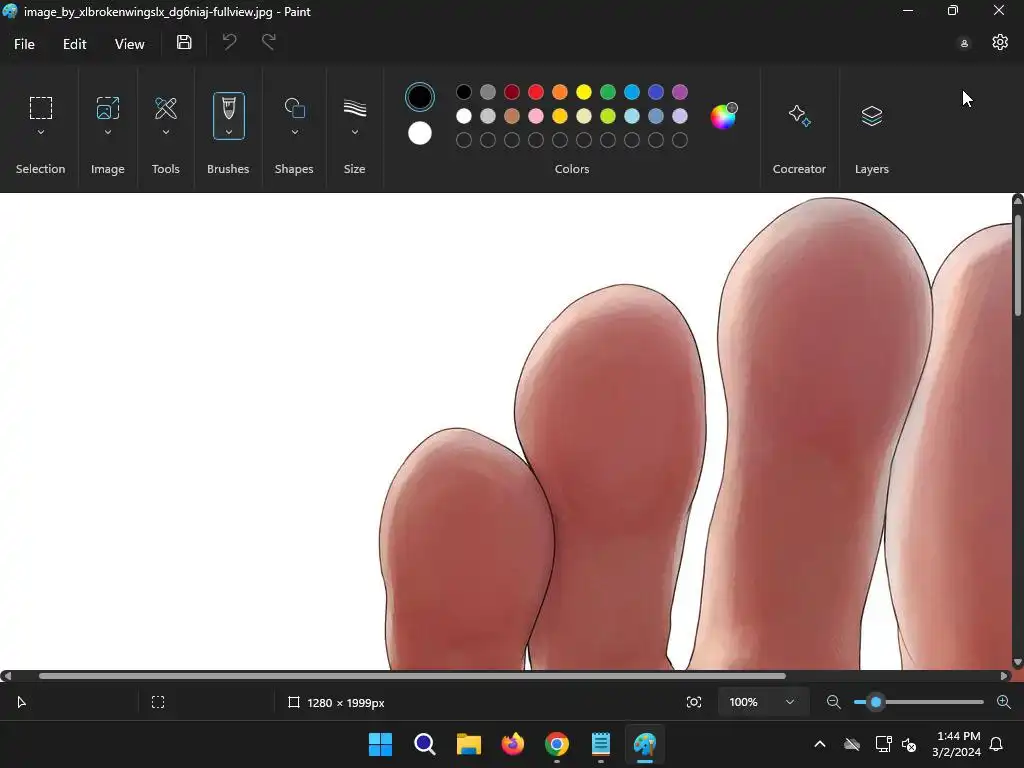Click the canvas dimensions icon in status bar
Viewport: 1024px width, 768px height.
pos(294,702)
